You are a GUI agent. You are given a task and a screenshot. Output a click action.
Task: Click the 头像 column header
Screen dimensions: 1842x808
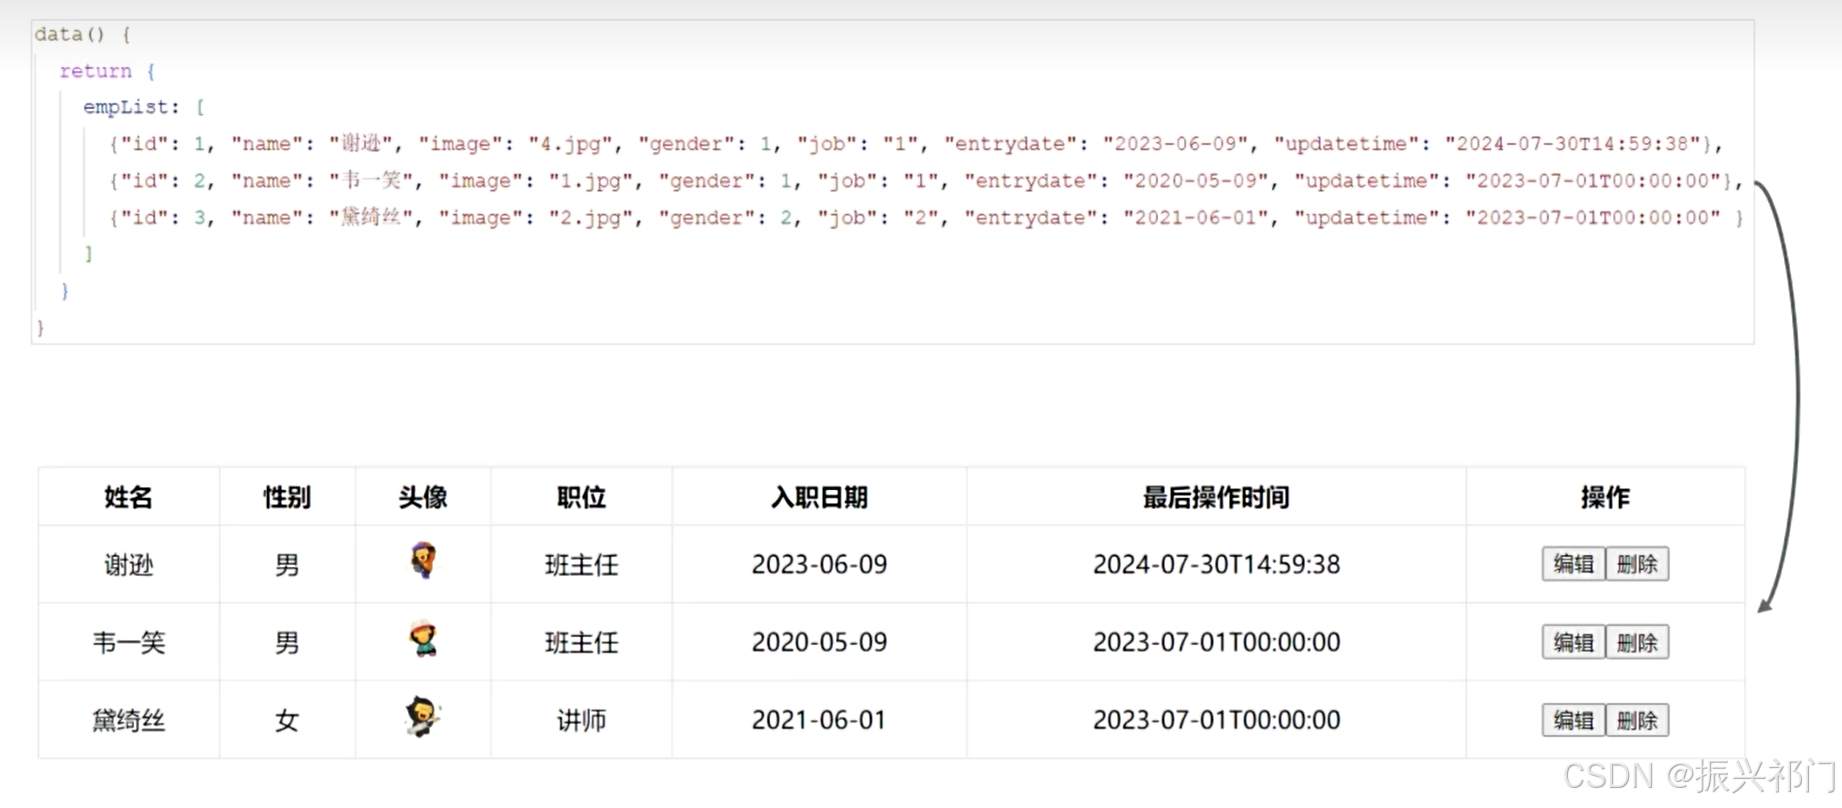pyautogui.click(x=423, y=497)
